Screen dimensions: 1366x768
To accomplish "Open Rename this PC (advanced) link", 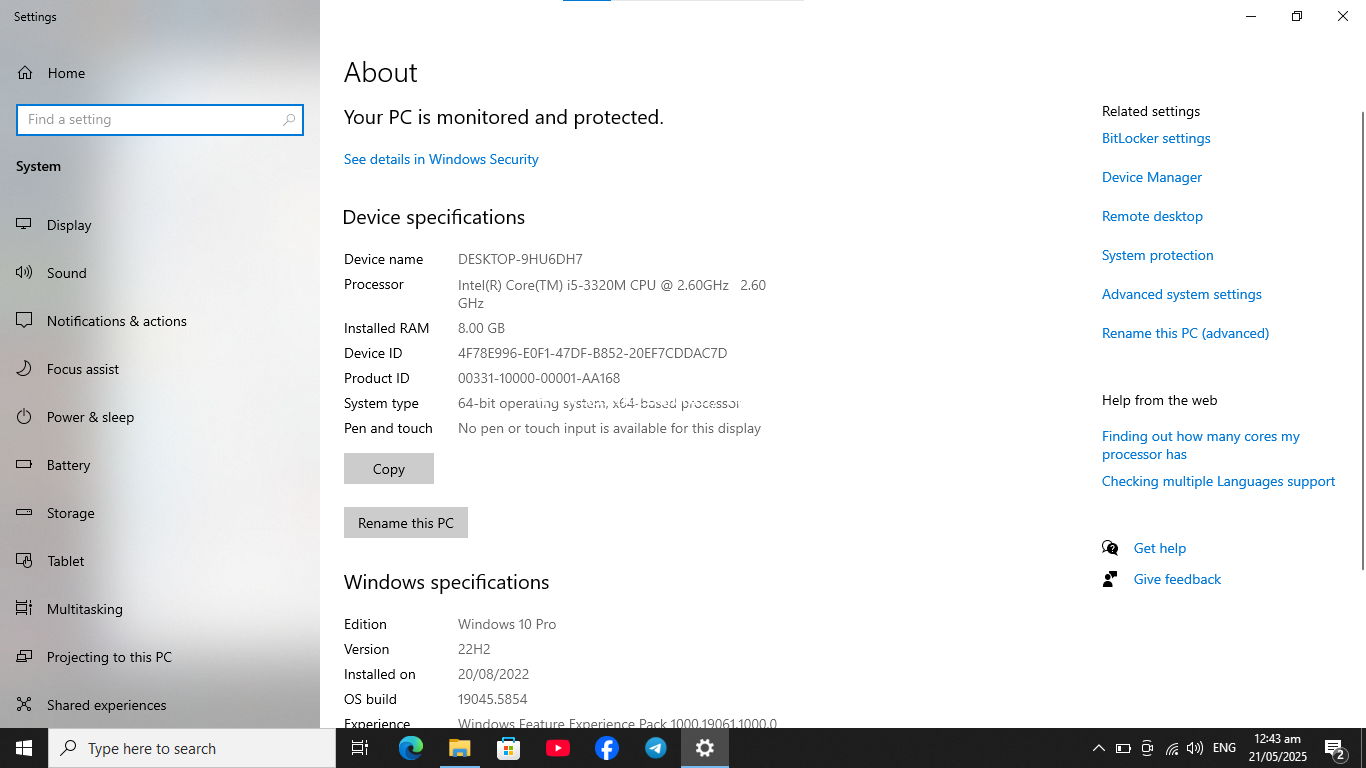I will click(1185, 333).
